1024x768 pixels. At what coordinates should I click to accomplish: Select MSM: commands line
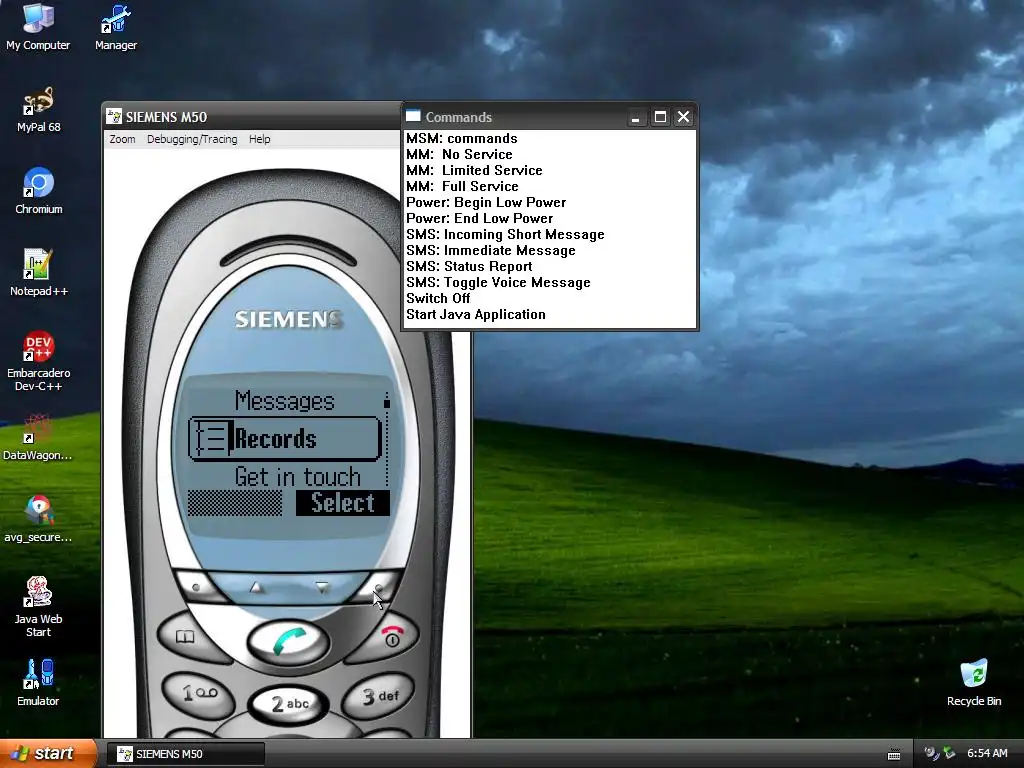(462, 138)
